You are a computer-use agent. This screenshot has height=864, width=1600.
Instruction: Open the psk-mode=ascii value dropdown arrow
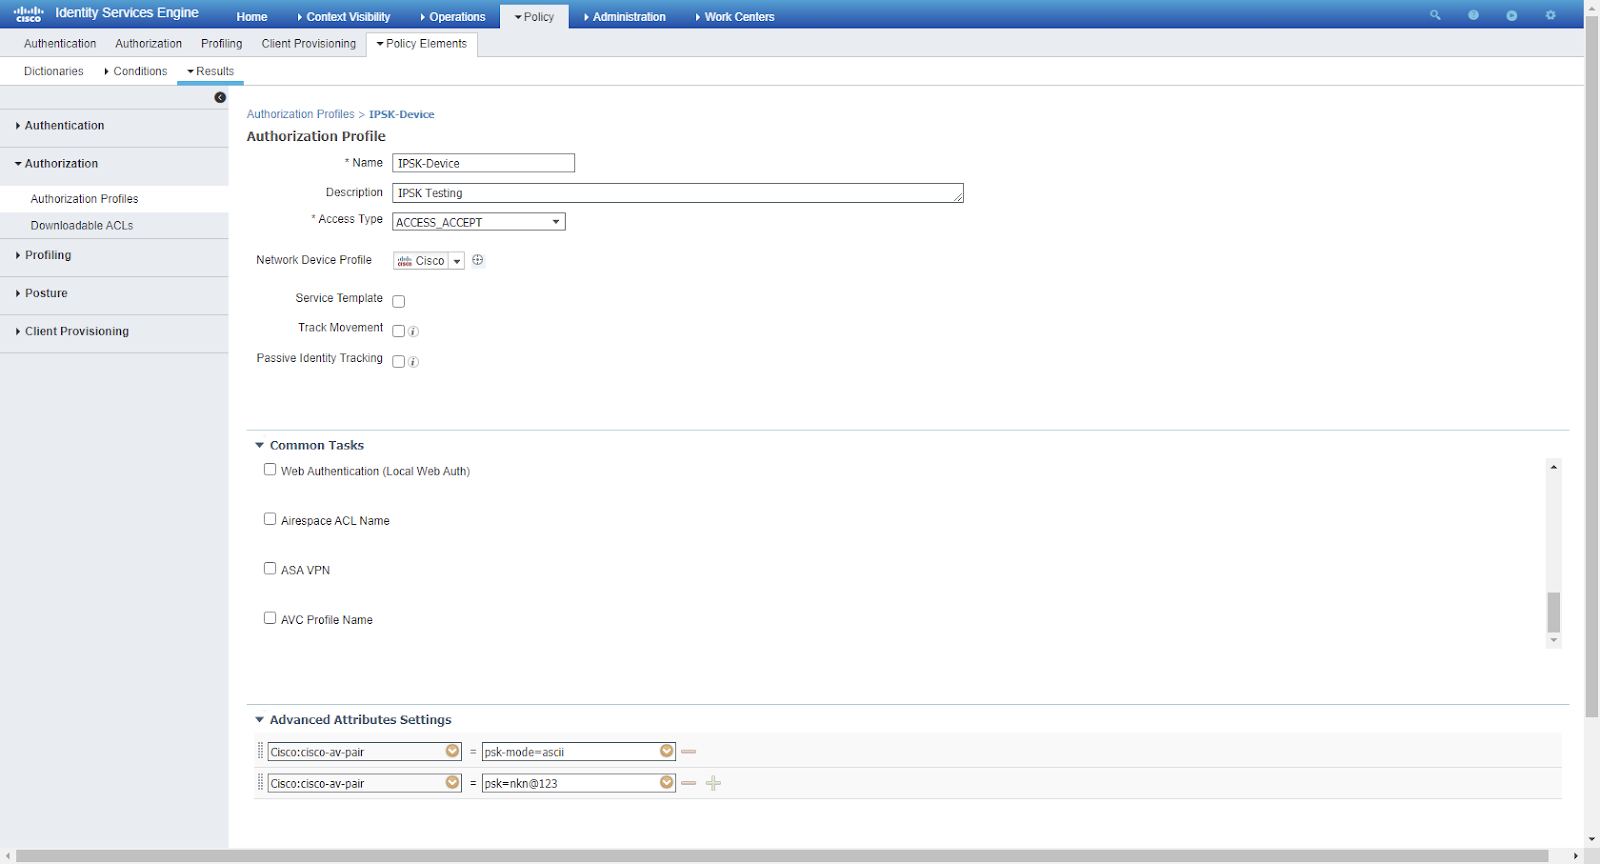667,751
